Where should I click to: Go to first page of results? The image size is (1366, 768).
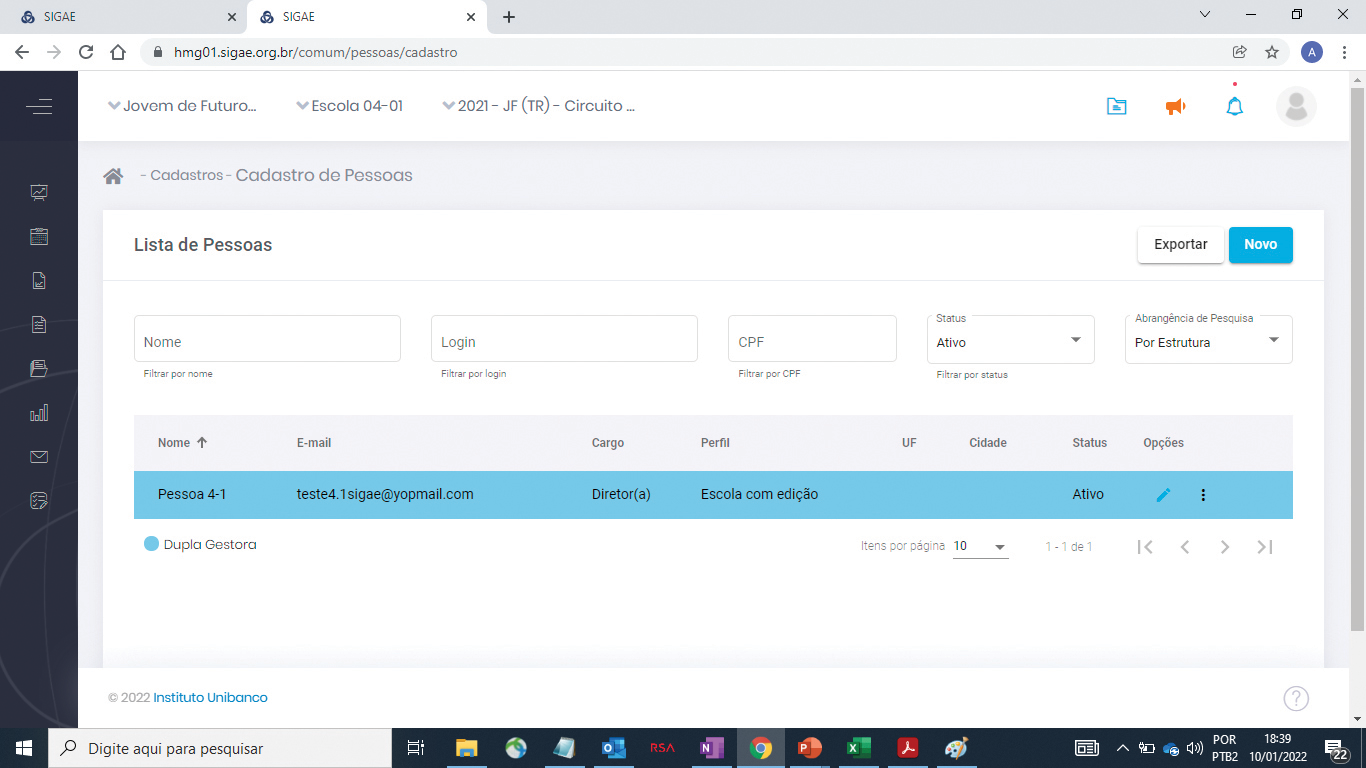pos(1146,547)
